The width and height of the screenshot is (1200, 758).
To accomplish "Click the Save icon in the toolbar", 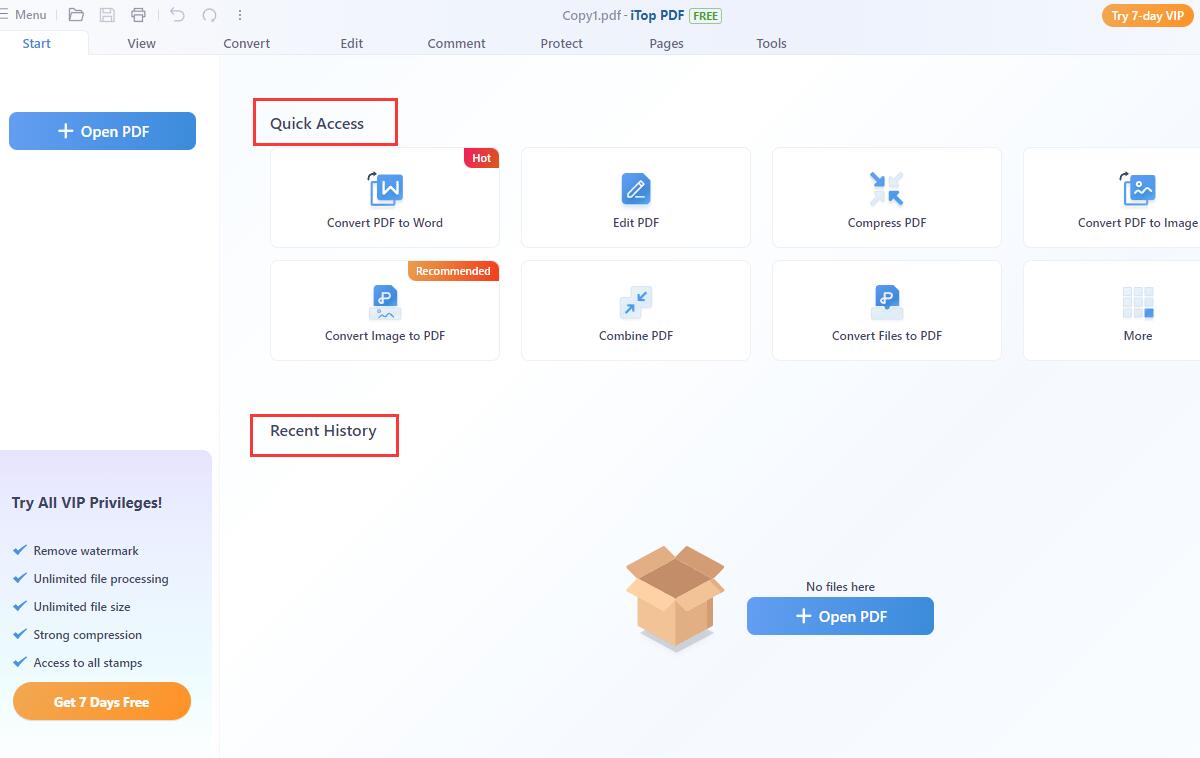I will (x=107, y=14).
